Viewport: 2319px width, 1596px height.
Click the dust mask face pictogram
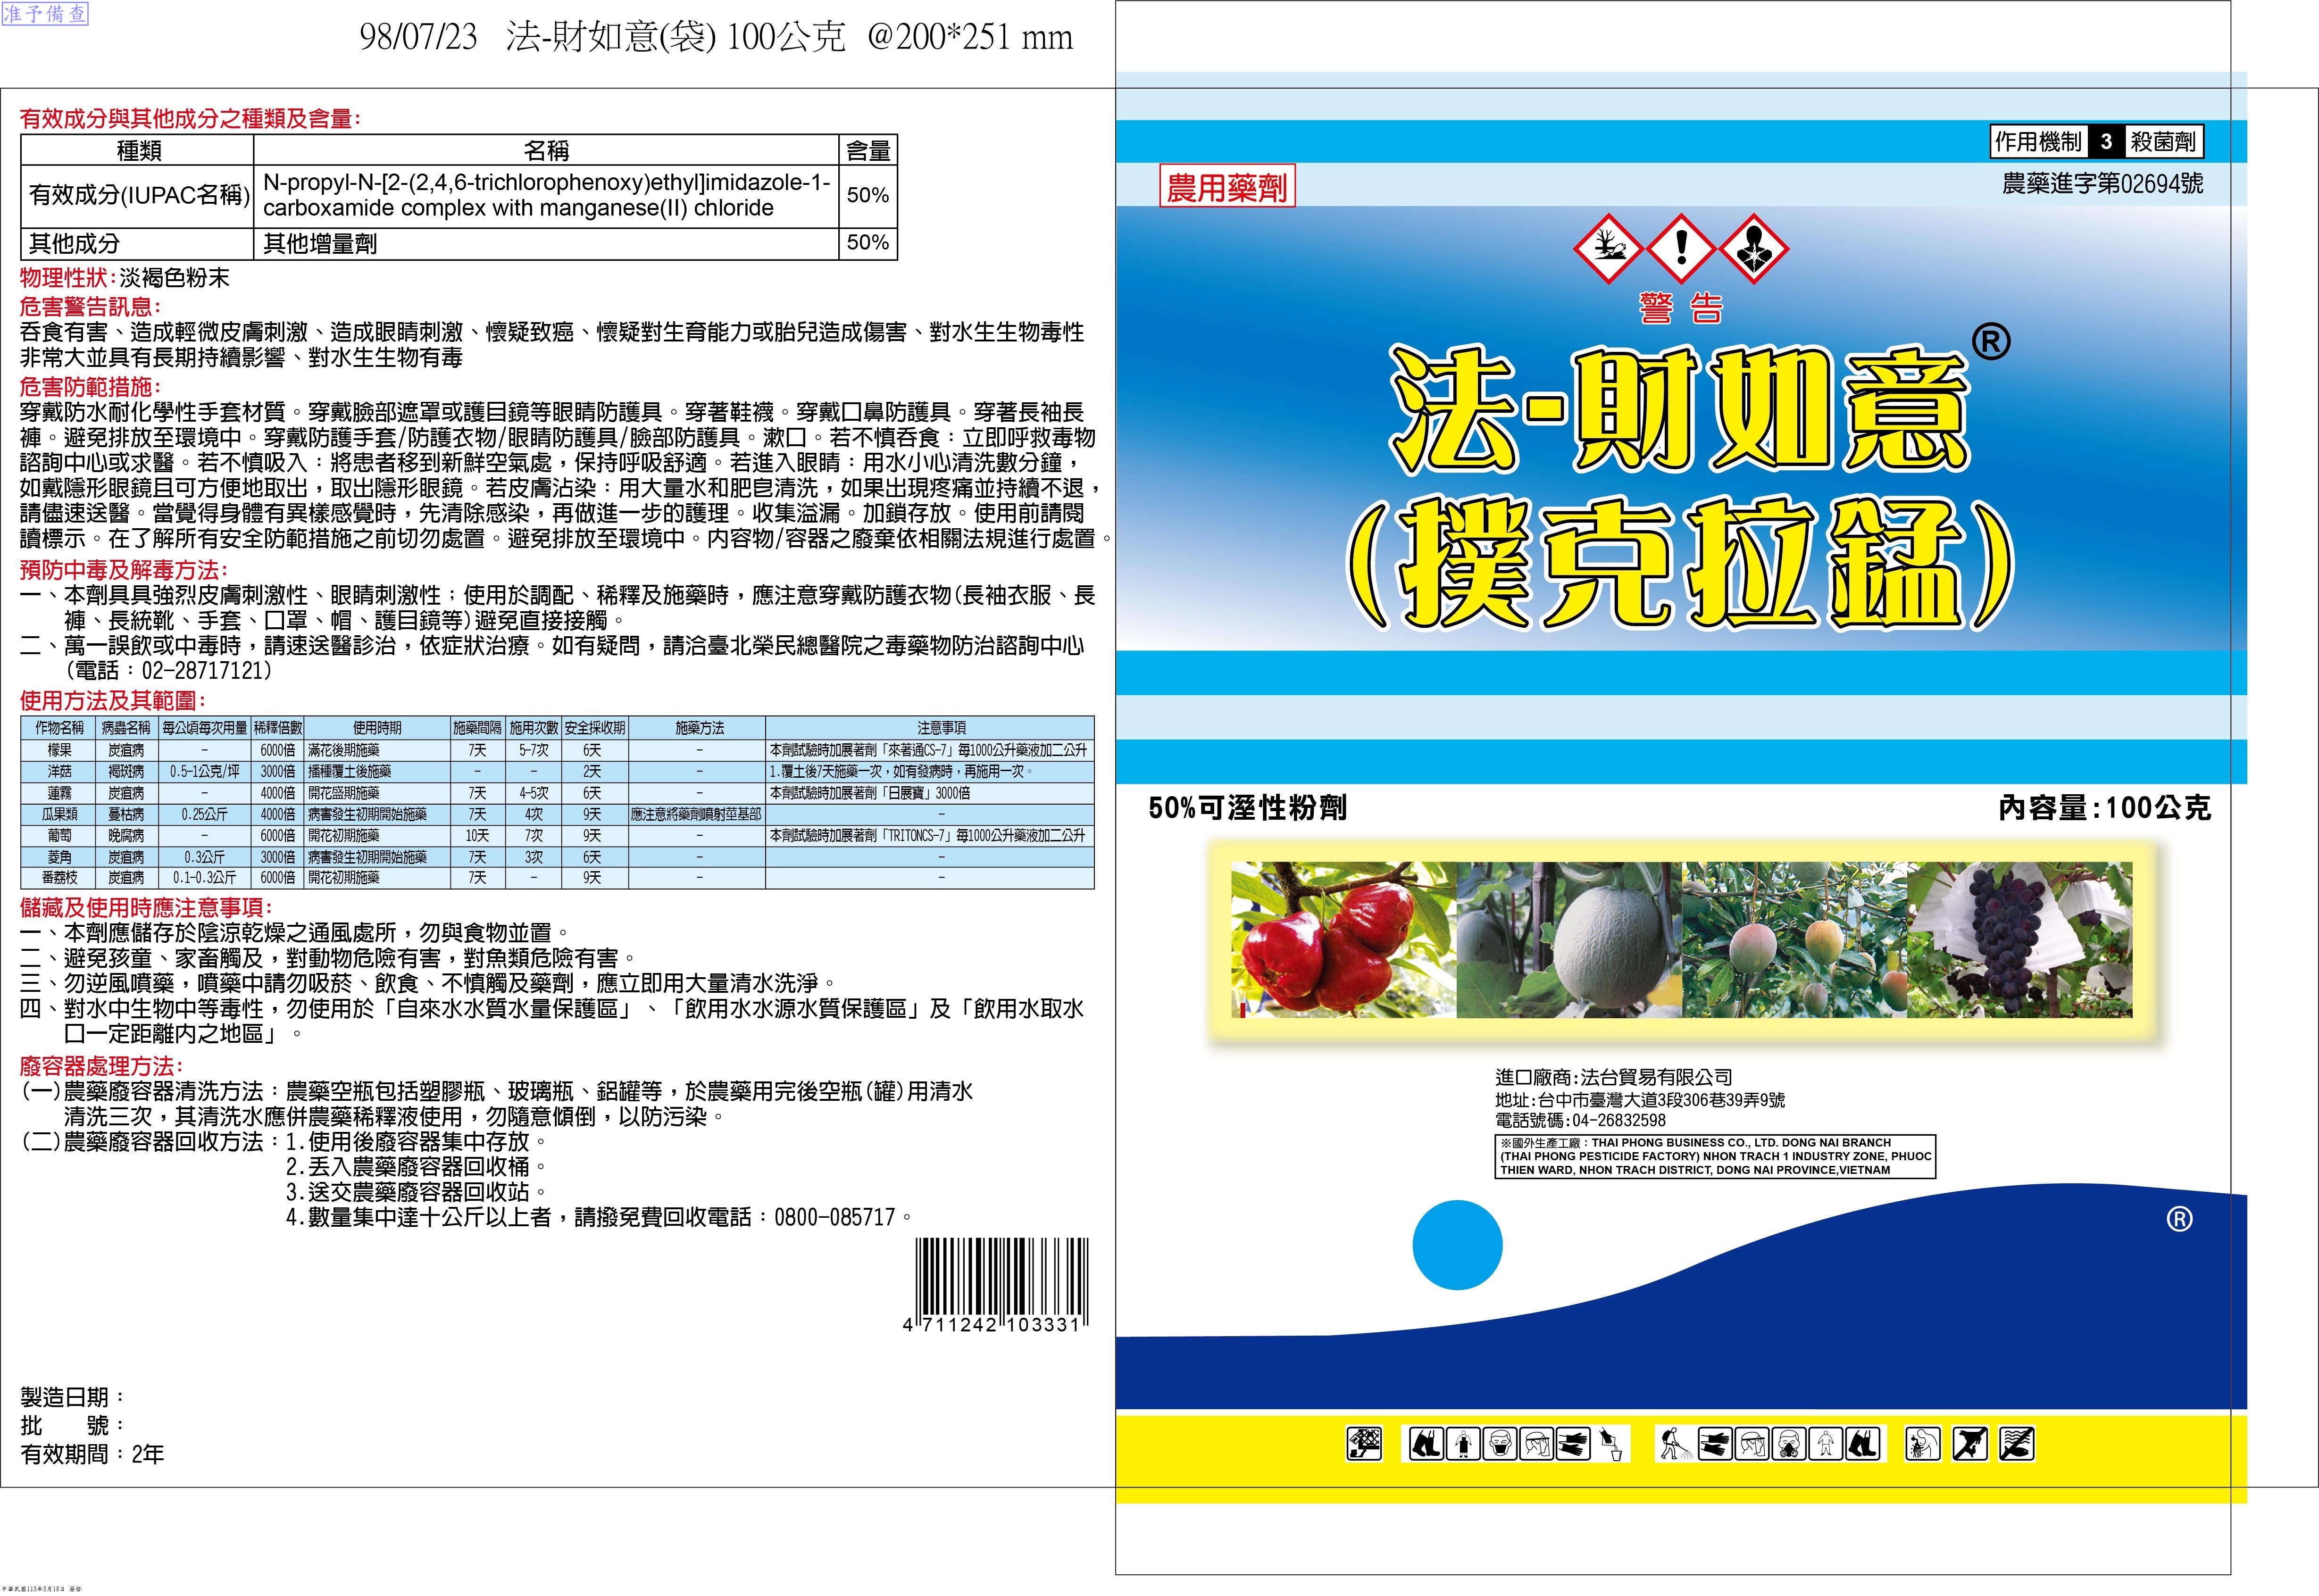click(1499, 1443)
